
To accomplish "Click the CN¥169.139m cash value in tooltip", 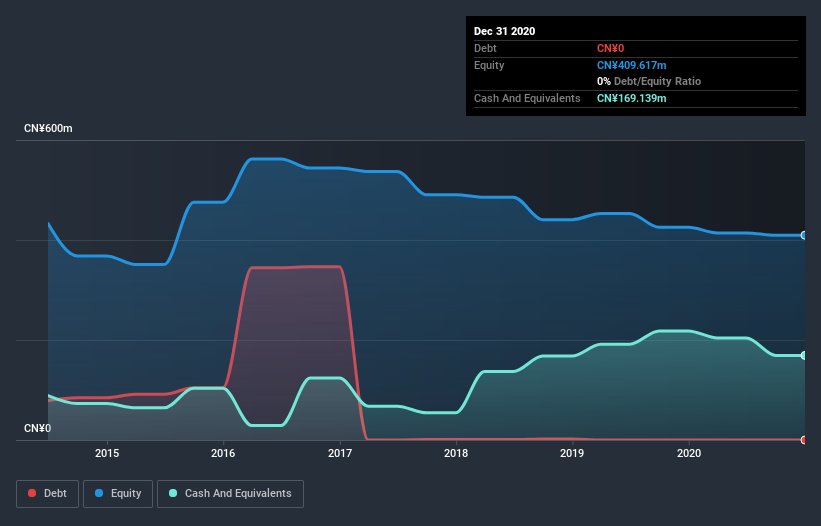I will click(631, 98).
